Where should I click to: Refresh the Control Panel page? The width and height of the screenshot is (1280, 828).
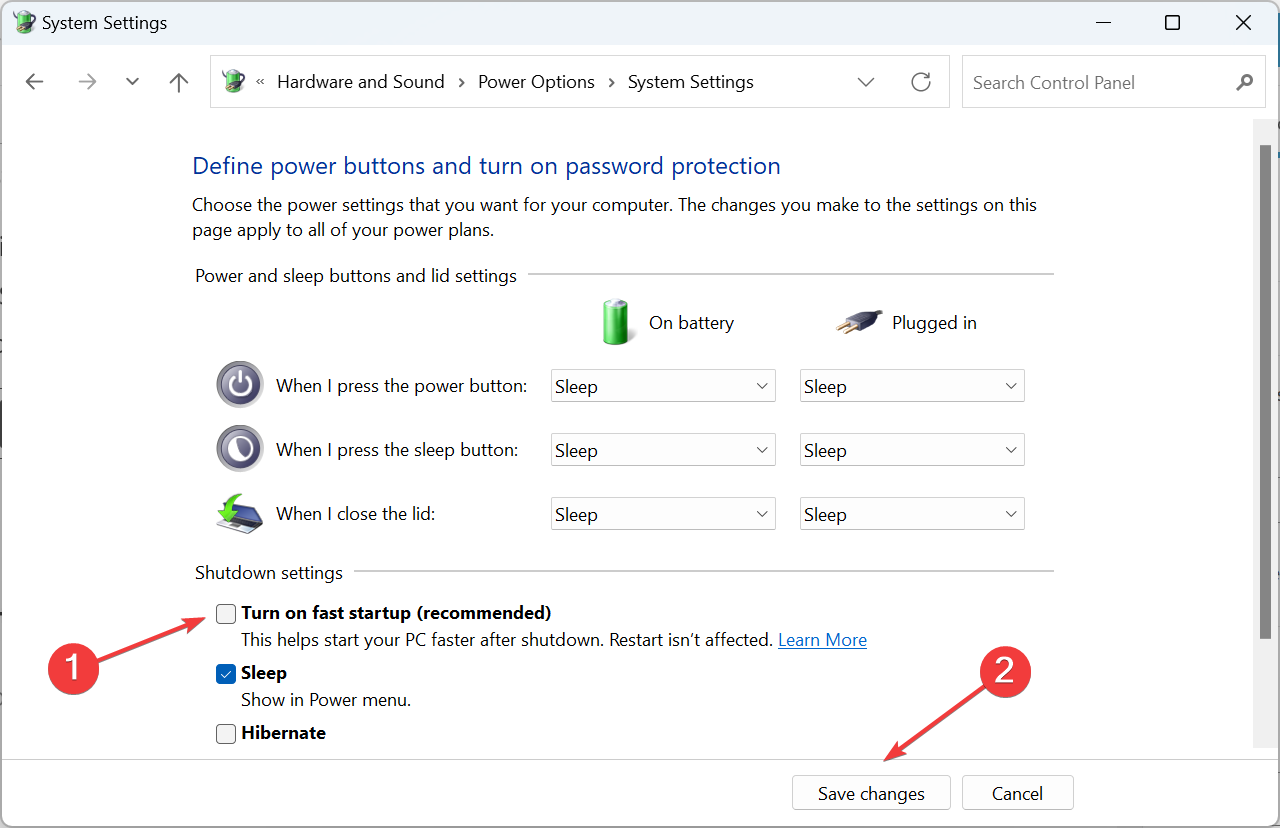pos(921,82)
